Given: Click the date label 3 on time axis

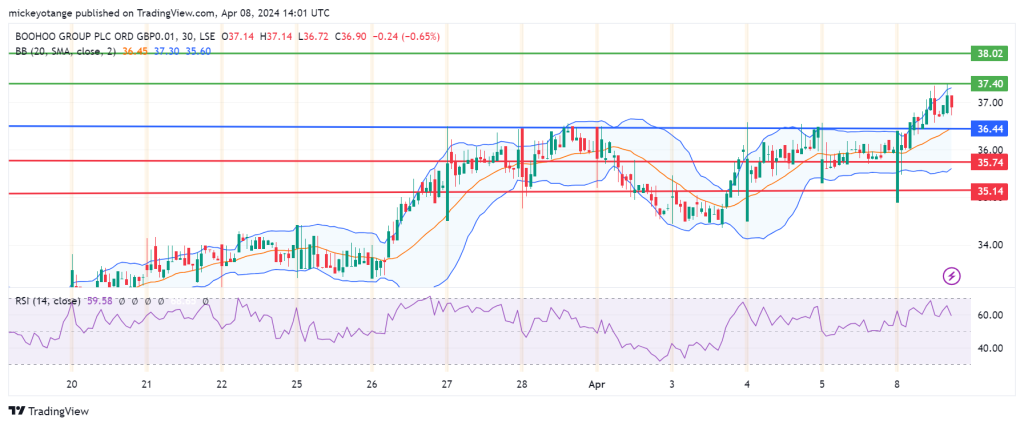Looking at the screenshot, I should (x=672, y=385).
